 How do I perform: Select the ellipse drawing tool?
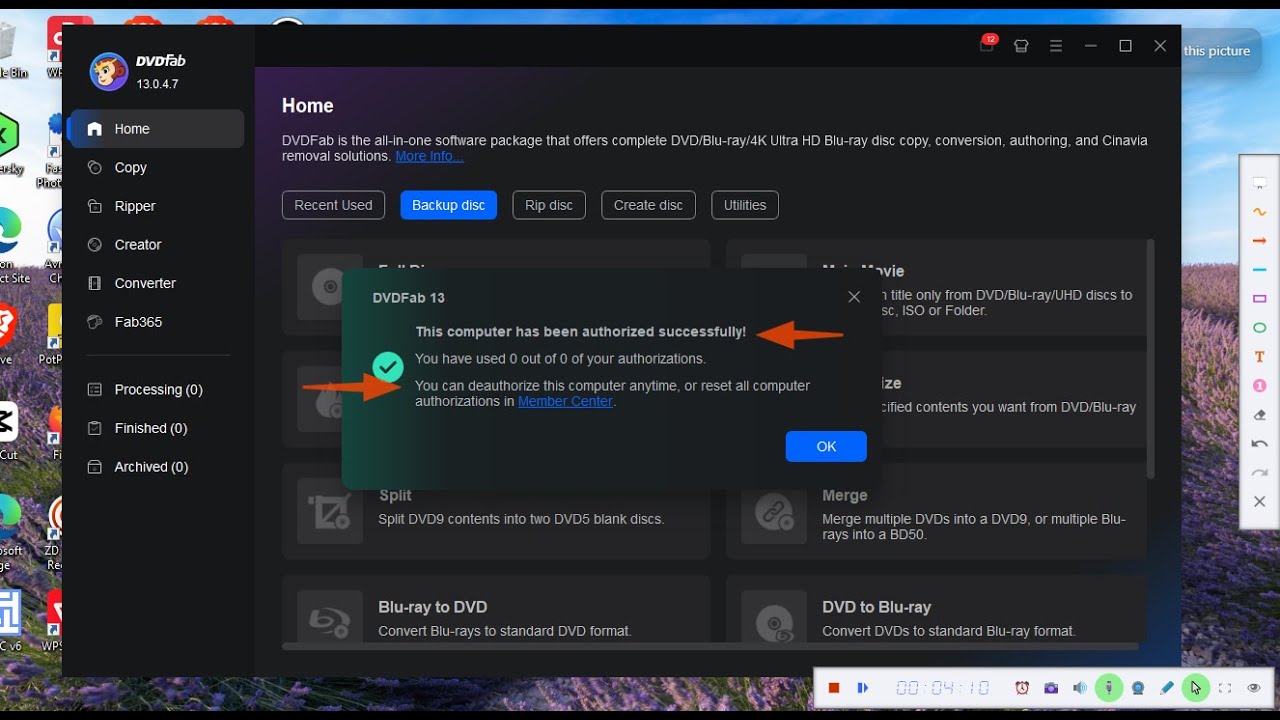point(1260,328)
